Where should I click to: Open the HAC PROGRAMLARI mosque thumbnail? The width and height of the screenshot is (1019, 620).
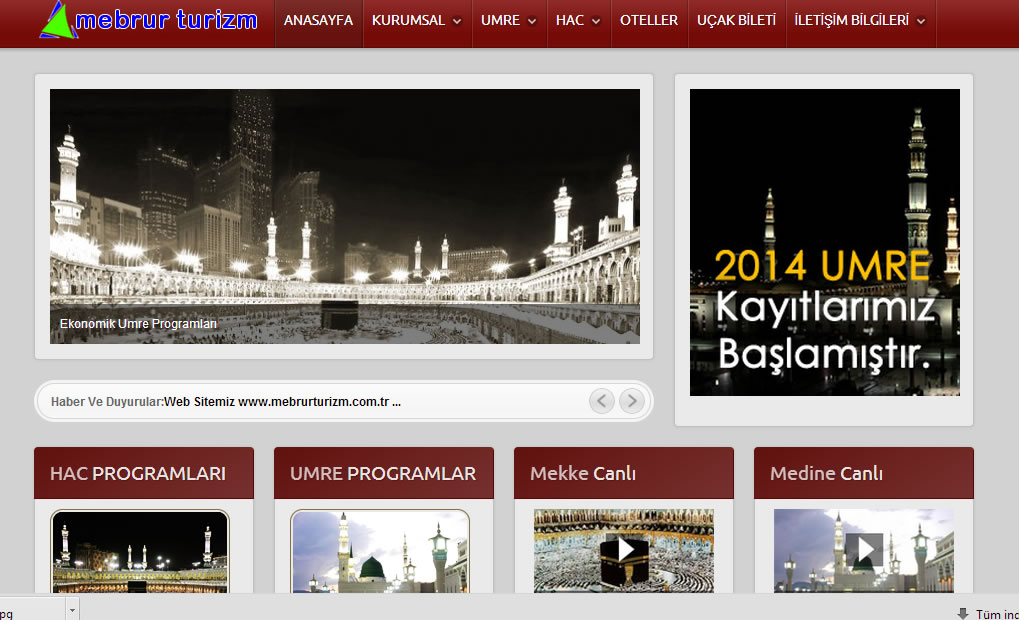(140, 551)
